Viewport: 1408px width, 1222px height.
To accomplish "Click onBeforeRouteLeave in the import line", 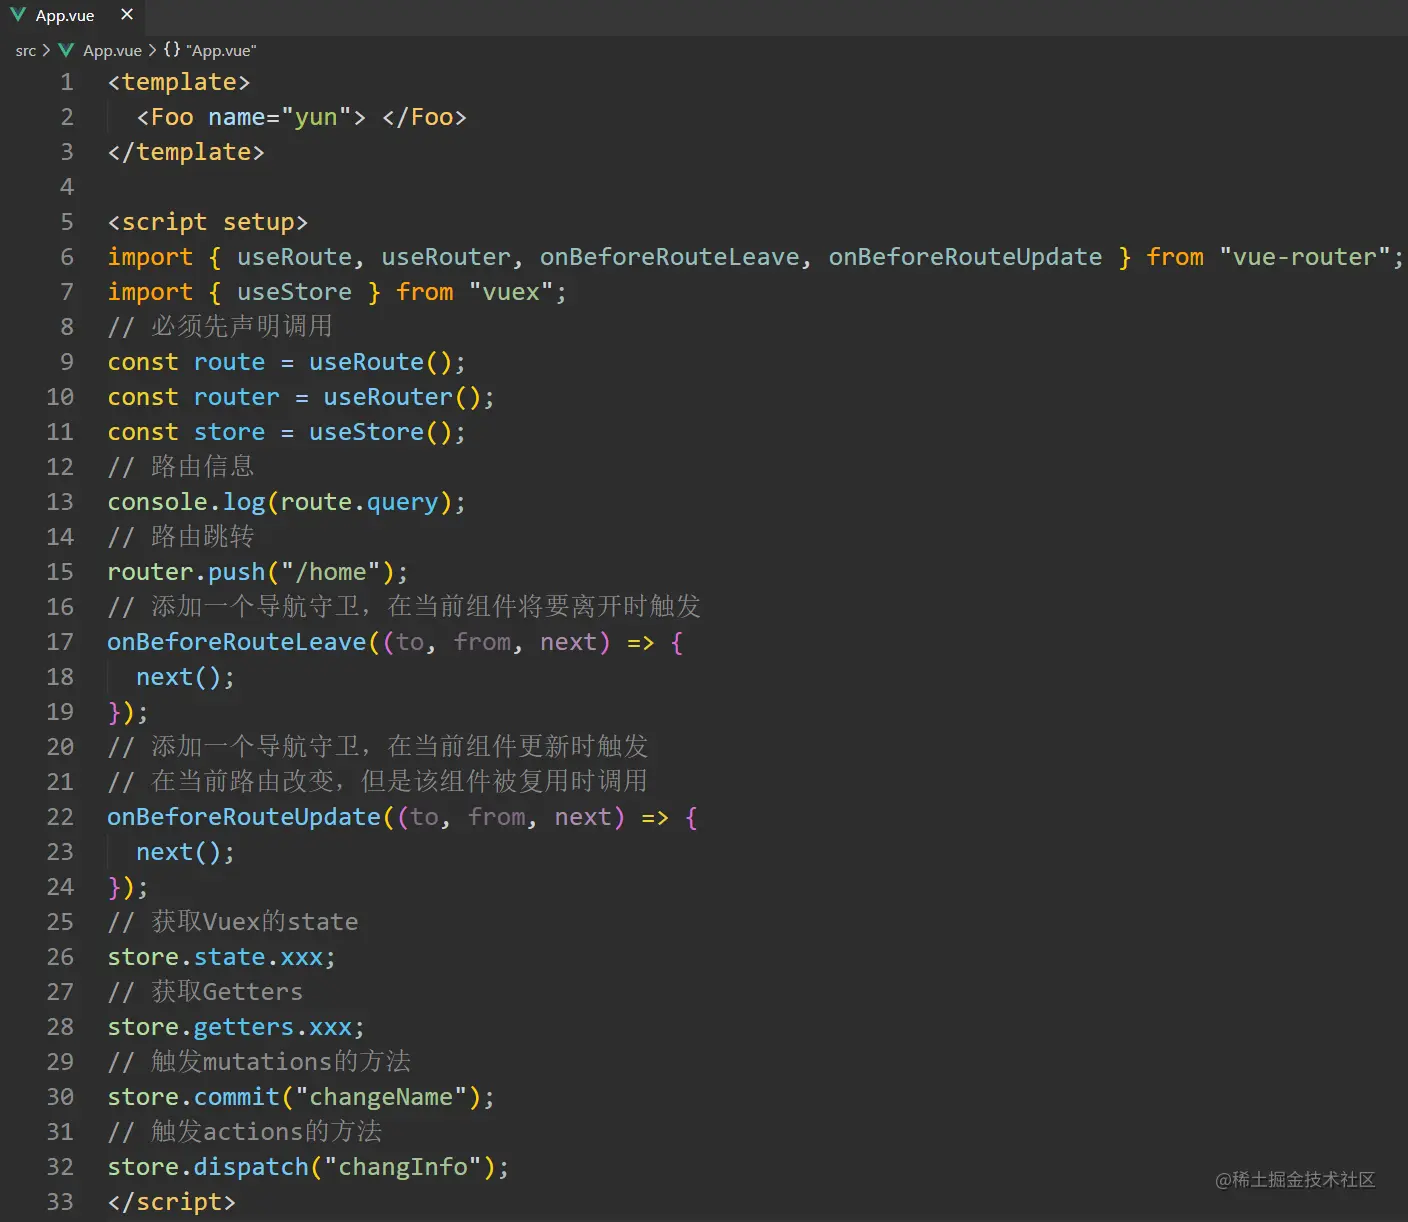I will (669, 257).
